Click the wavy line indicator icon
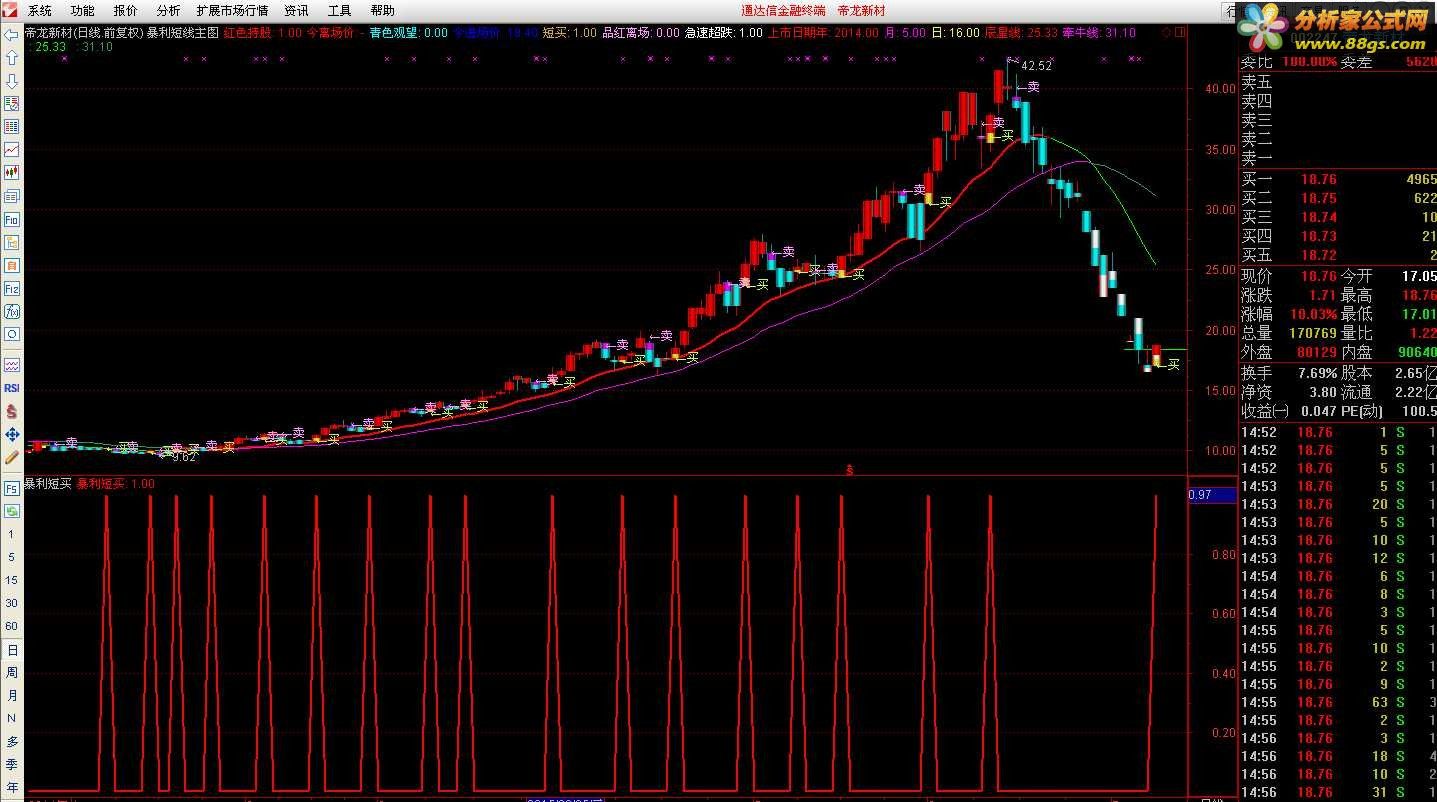 [12, 365]
